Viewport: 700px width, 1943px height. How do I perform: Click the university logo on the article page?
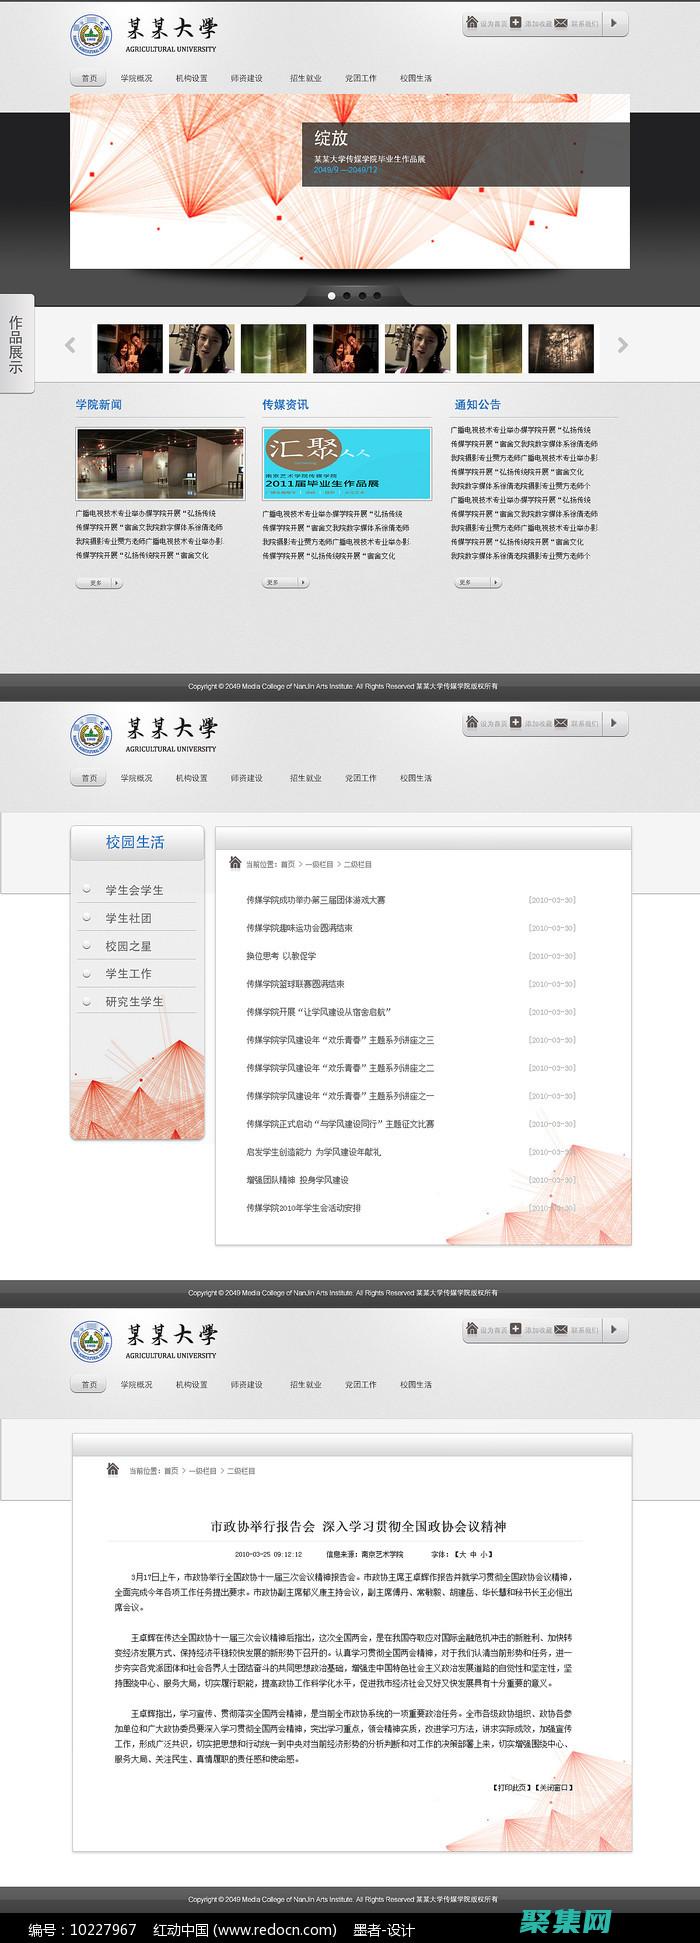point(92,1343)
